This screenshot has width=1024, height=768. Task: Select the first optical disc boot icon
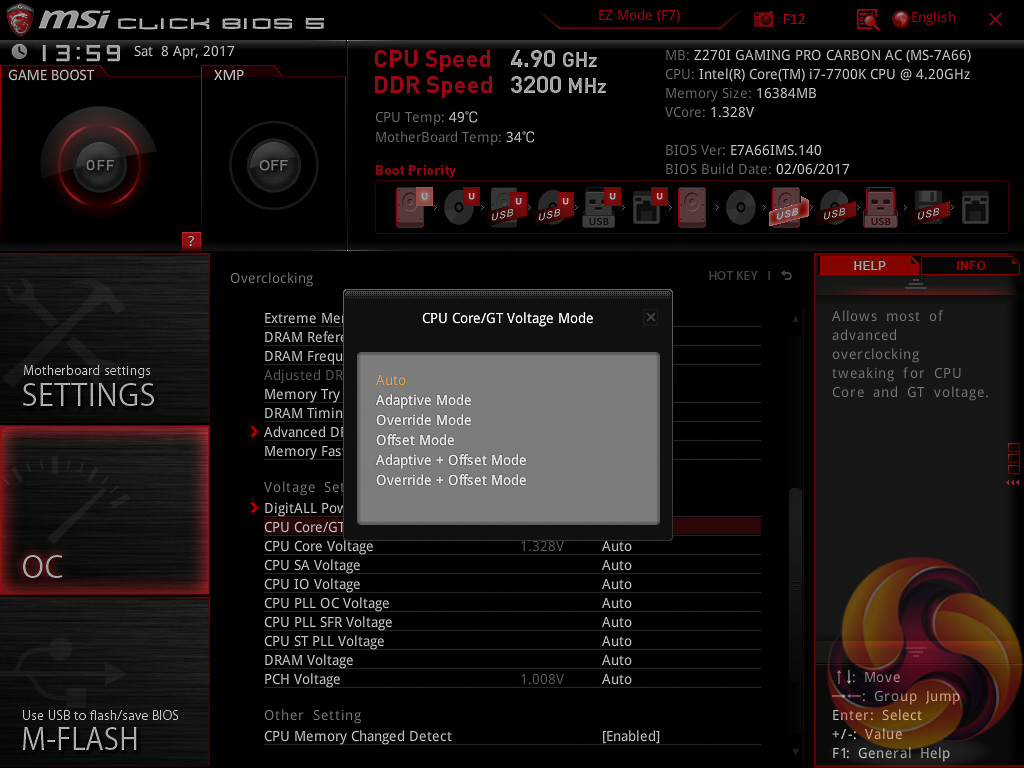coord(460,207)
